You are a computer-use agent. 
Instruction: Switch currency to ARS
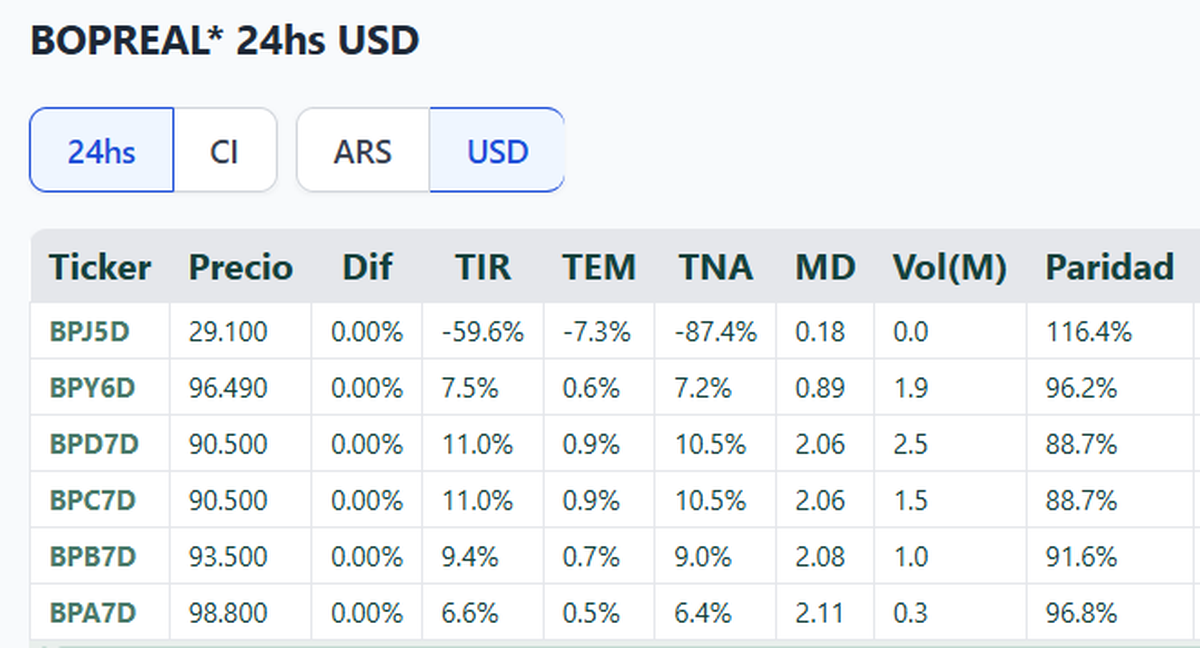363,151
